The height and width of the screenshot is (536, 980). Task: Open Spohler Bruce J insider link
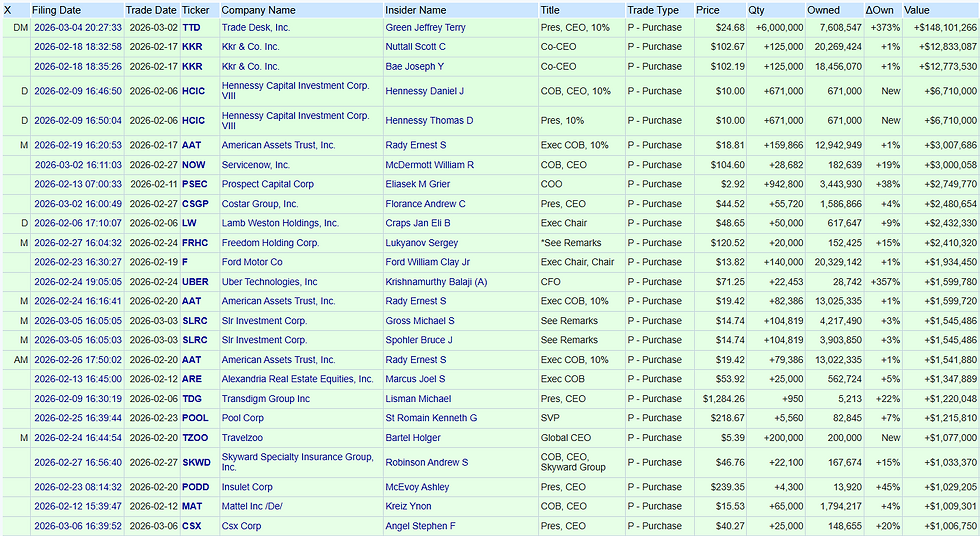click(419, 340)
